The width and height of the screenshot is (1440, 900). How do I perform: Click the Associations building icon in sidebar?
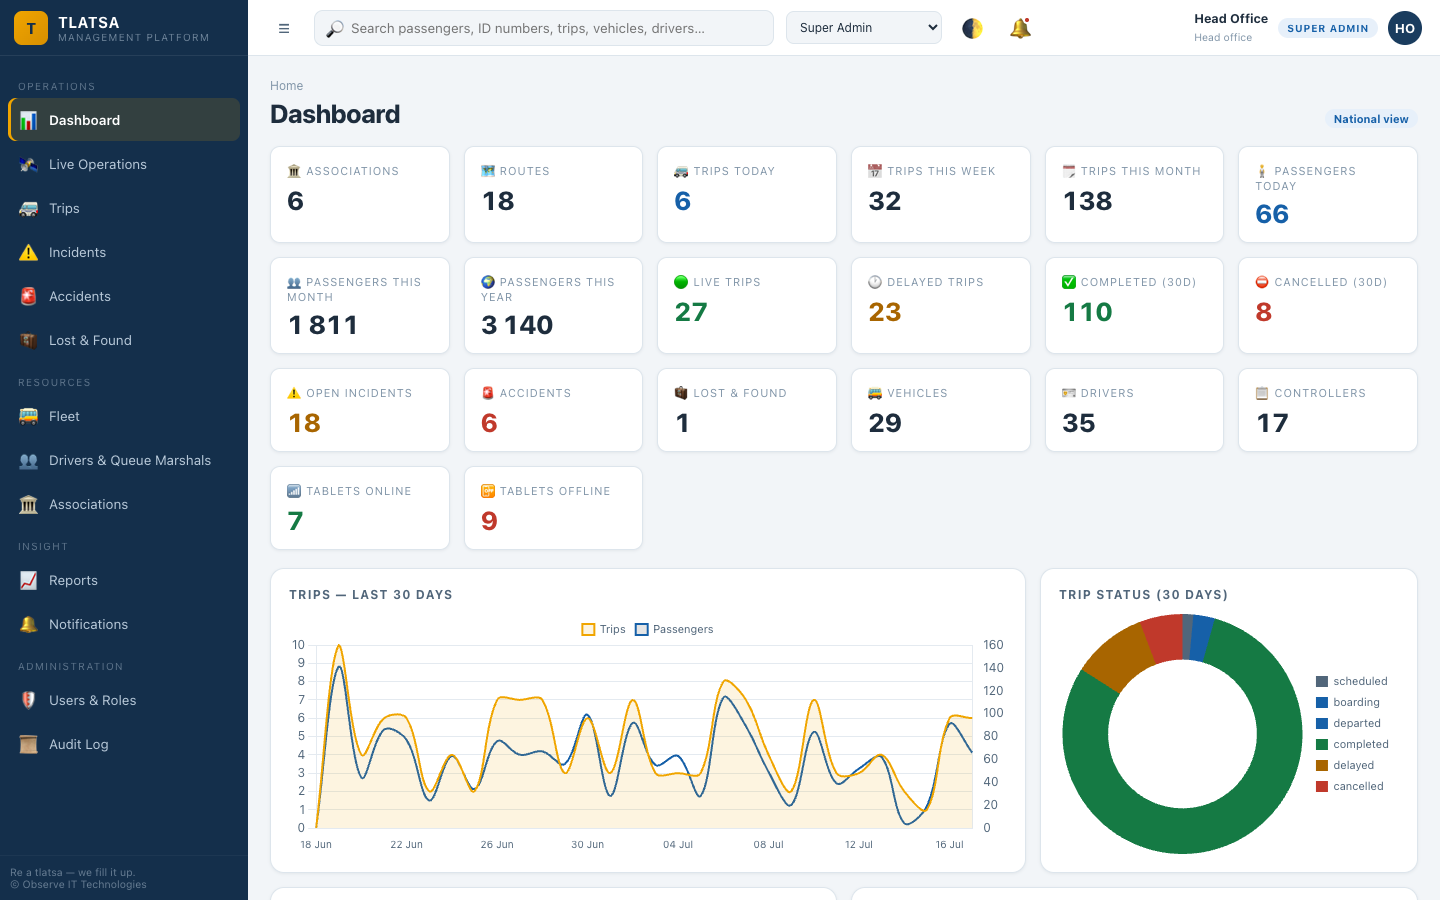click(x=29, y=504)
